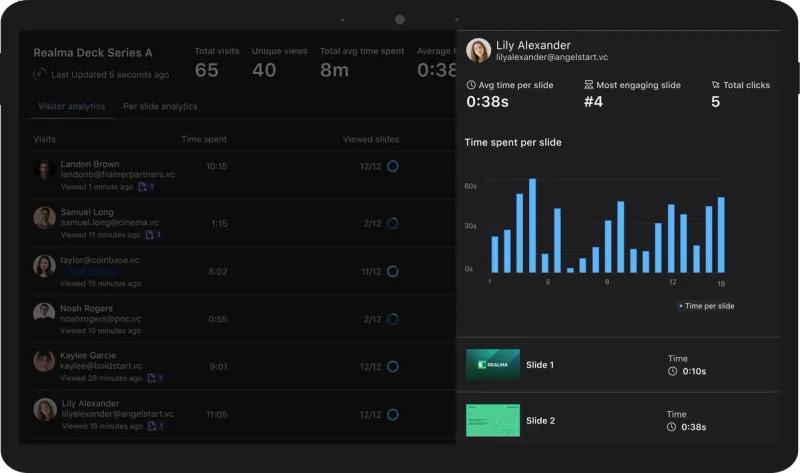Click the Time spent column header
Image resolution: width=800 pixels, height=473 pixels.
tap(204, 139)
